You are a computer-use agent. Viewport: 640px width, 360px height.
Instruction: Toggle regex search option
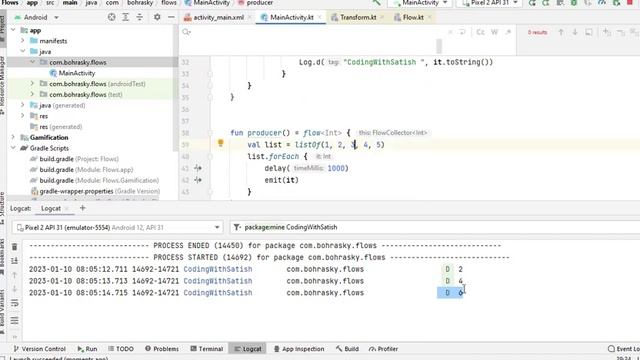[x=508, y=32]
